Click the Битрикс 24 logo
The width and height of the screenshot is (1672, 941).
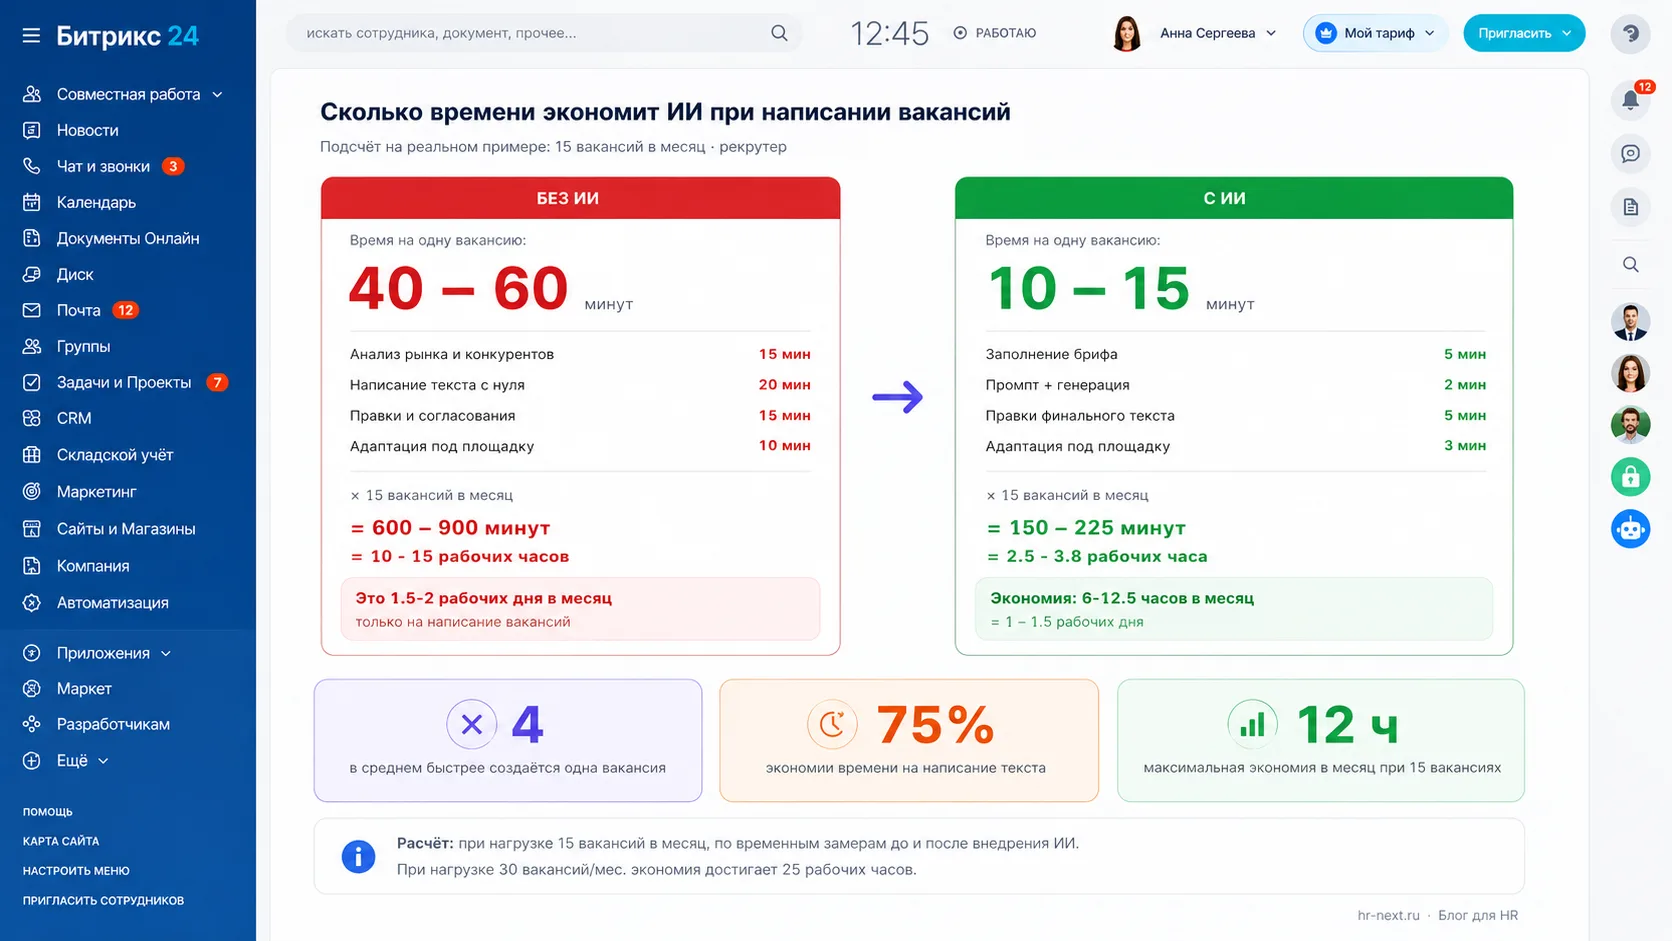(128, 36)
